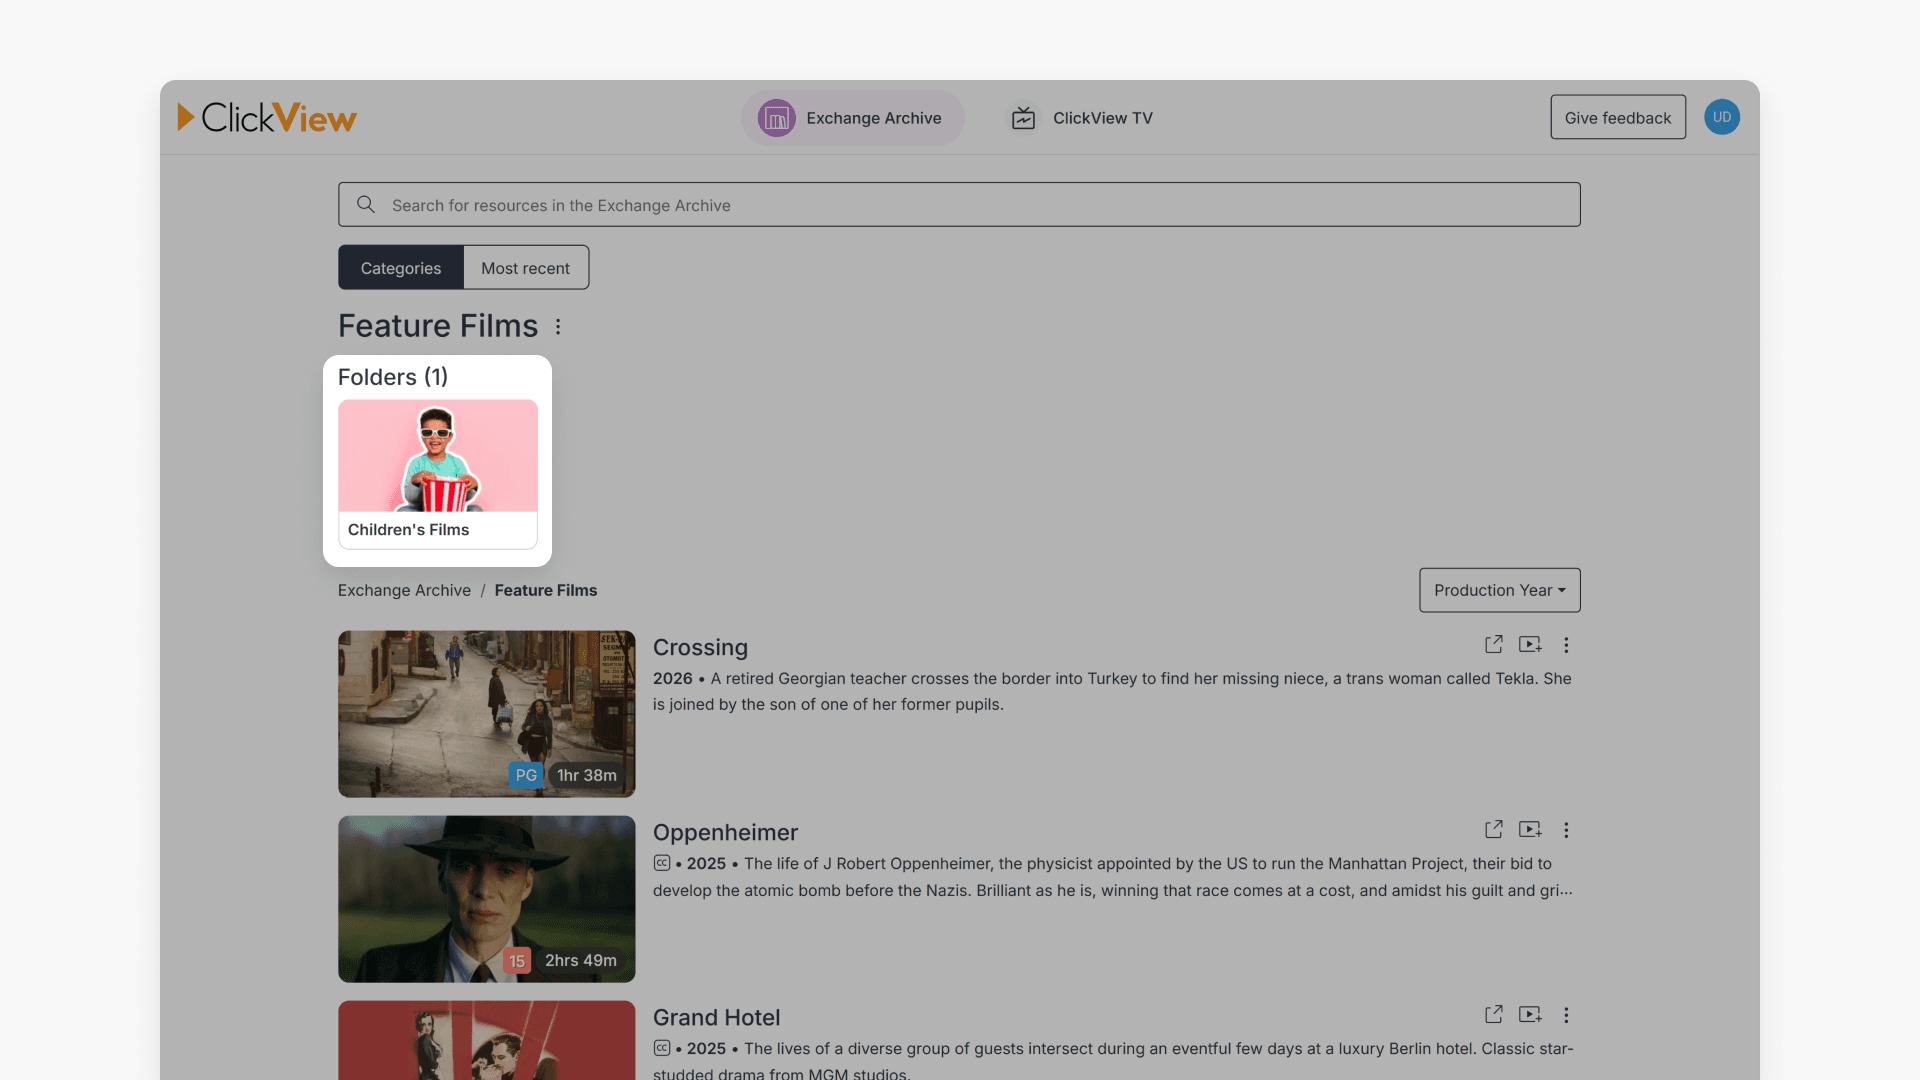Switch to the Categories tab

400,267
